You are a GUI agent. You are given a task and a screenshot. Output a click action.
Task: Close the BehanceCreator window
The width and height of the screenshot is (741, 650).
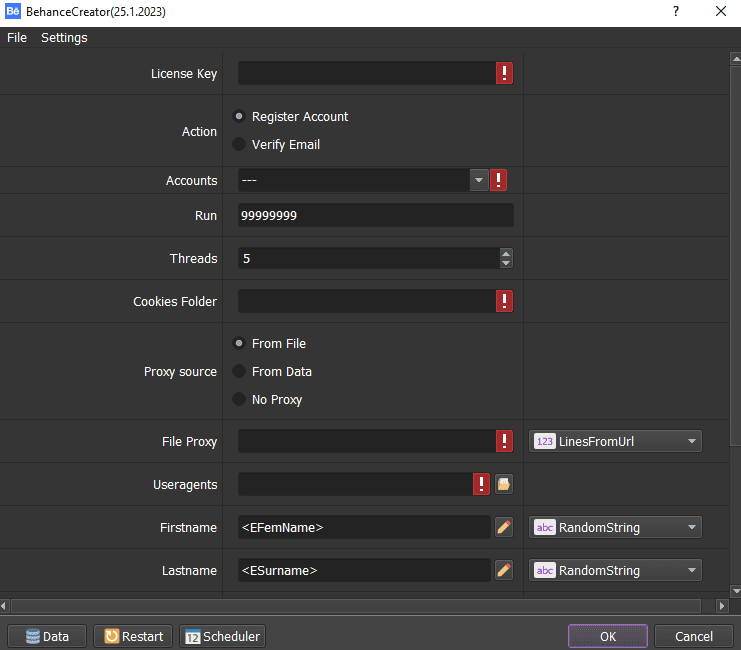pyautogui.click(x=721, y=11)
